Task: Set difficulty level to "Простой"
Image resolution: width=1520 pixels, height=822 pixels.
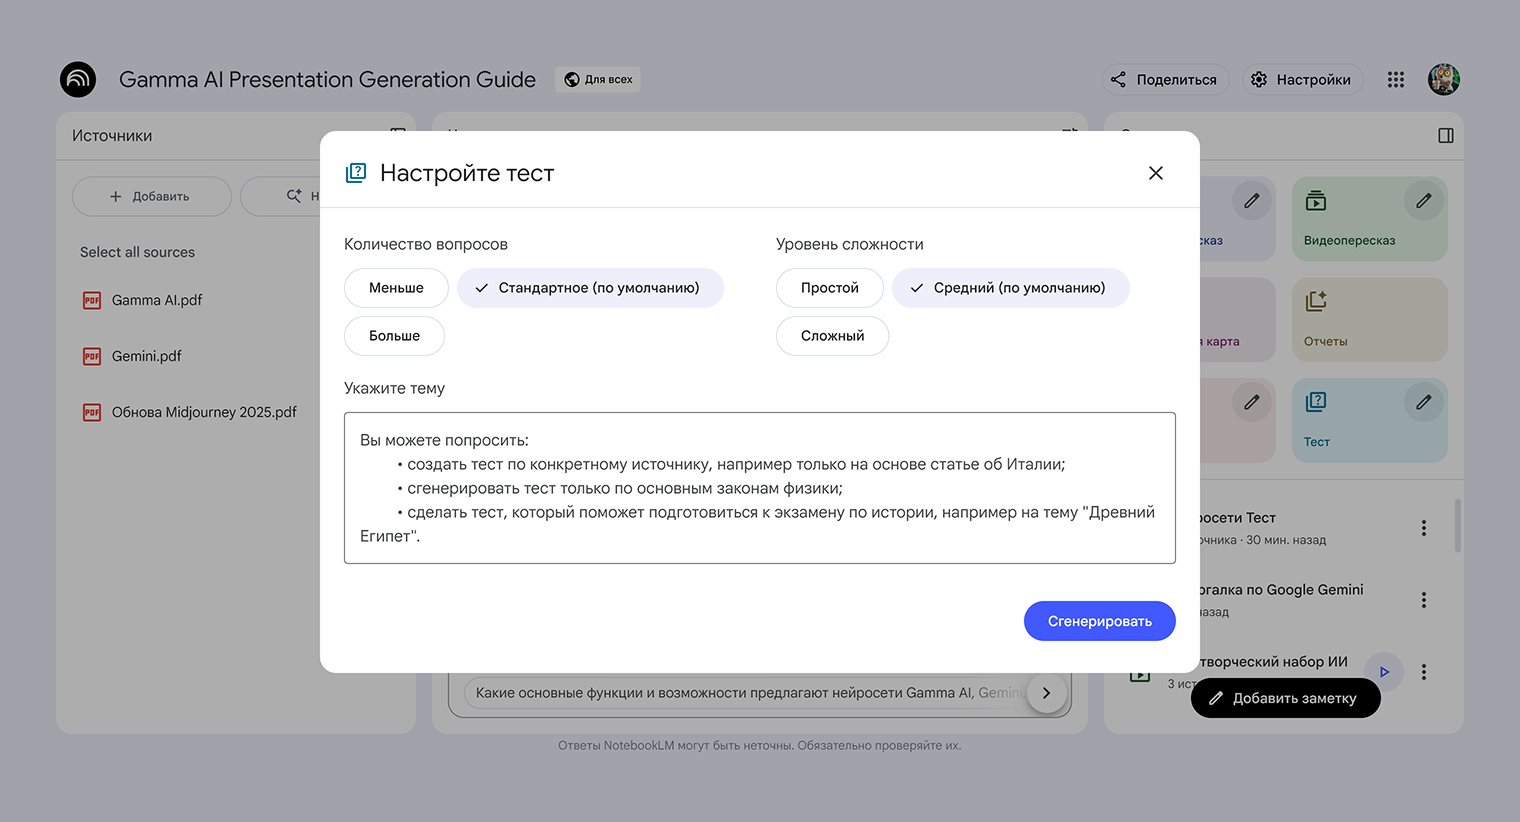Action: coord(829,288)
